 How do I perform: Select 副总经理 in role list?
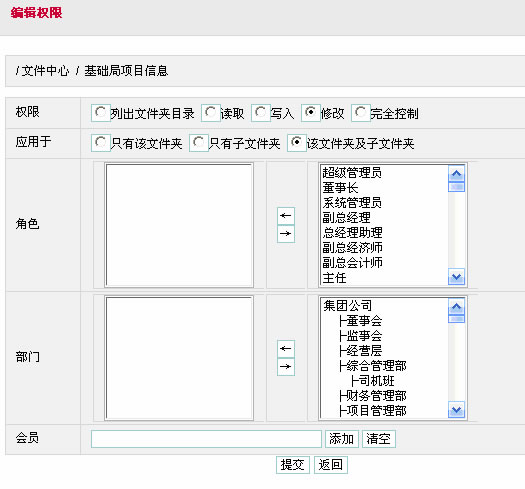346,218
